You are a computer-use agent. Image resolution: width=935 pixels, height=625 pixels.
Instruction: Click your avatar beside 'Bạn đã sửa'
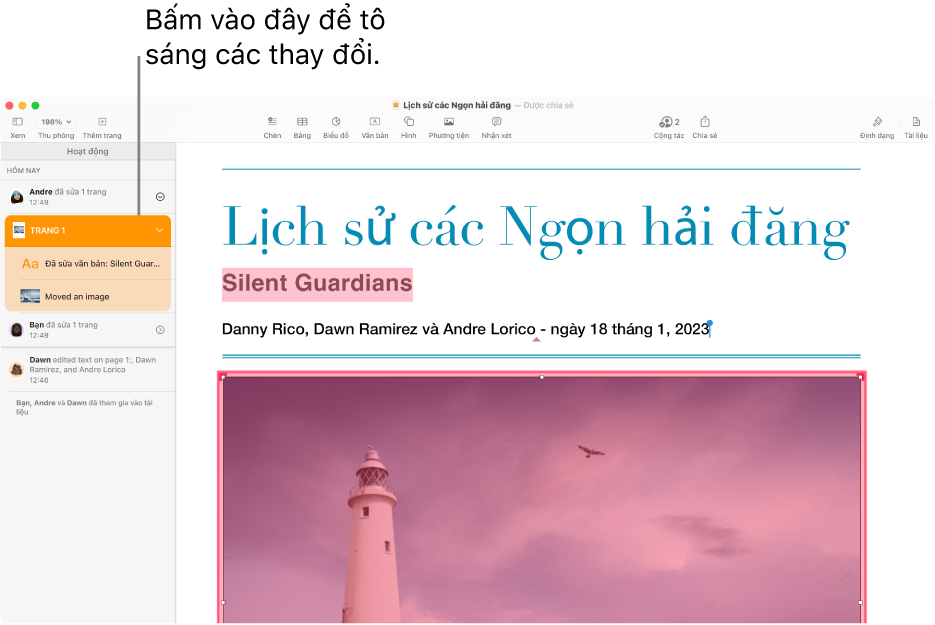[x=17, y=329]
